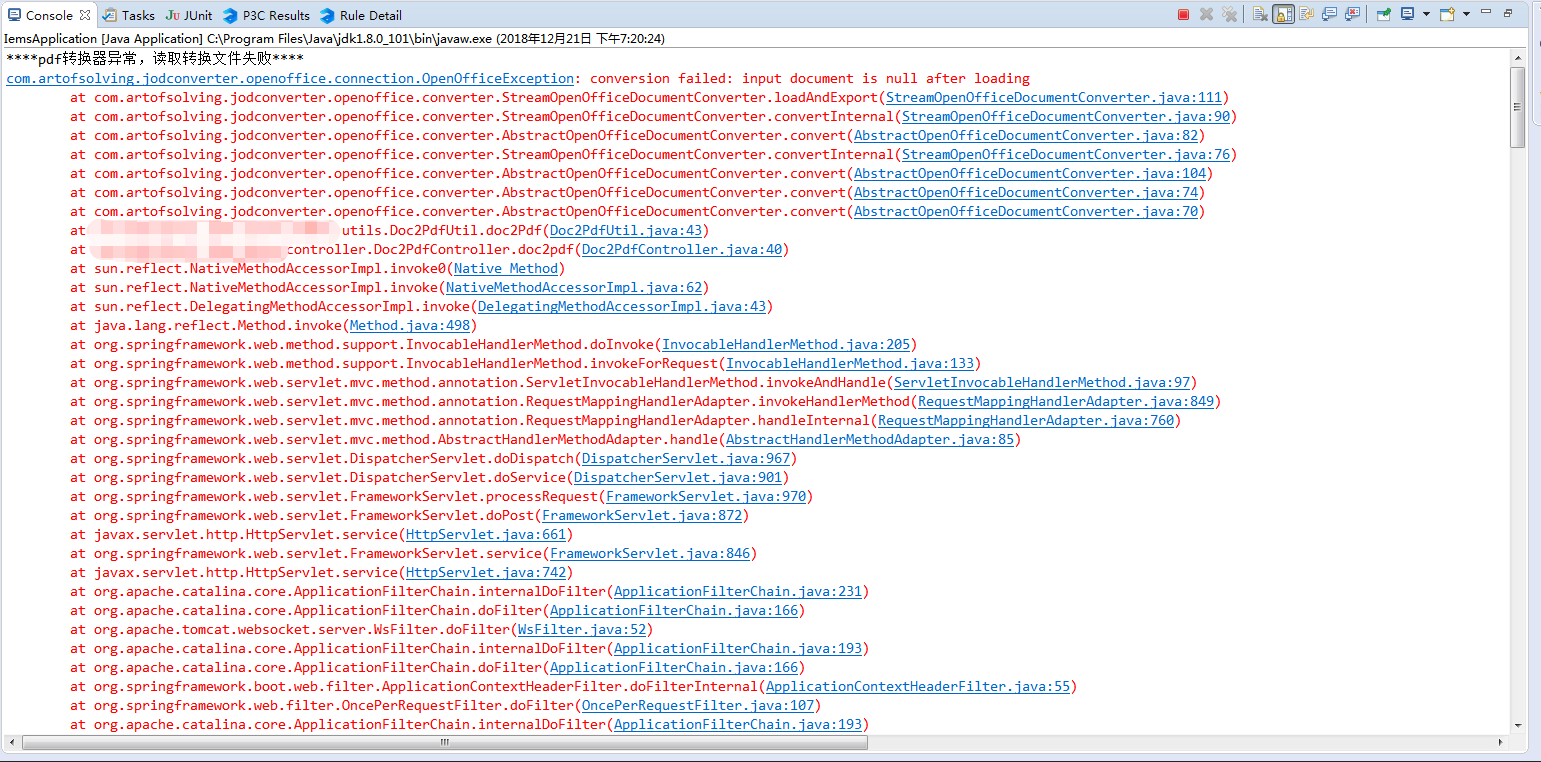Screen dimensions: 1541x762
Task: Open StreamOpenOfficeDocumentConverter.java:111 link
Action: [x=1054, y=97]
